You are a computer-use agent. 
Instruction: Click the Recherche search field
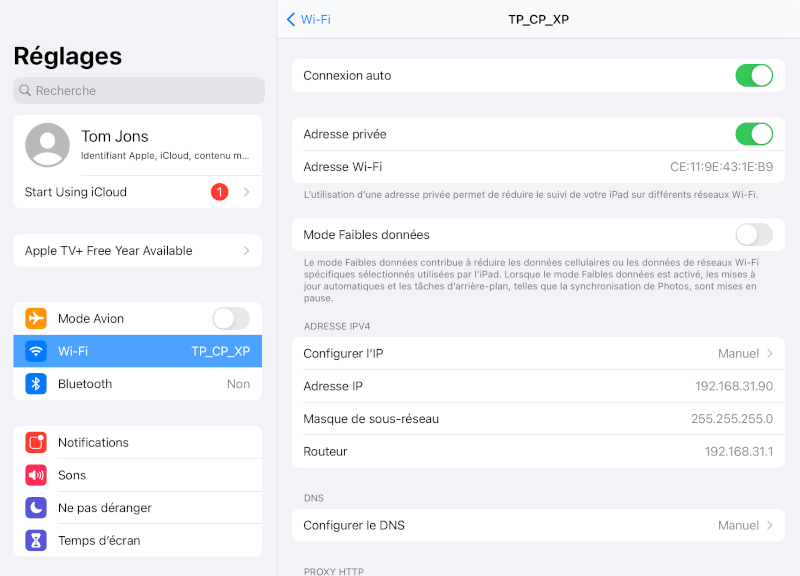click(x=138, y=90)
